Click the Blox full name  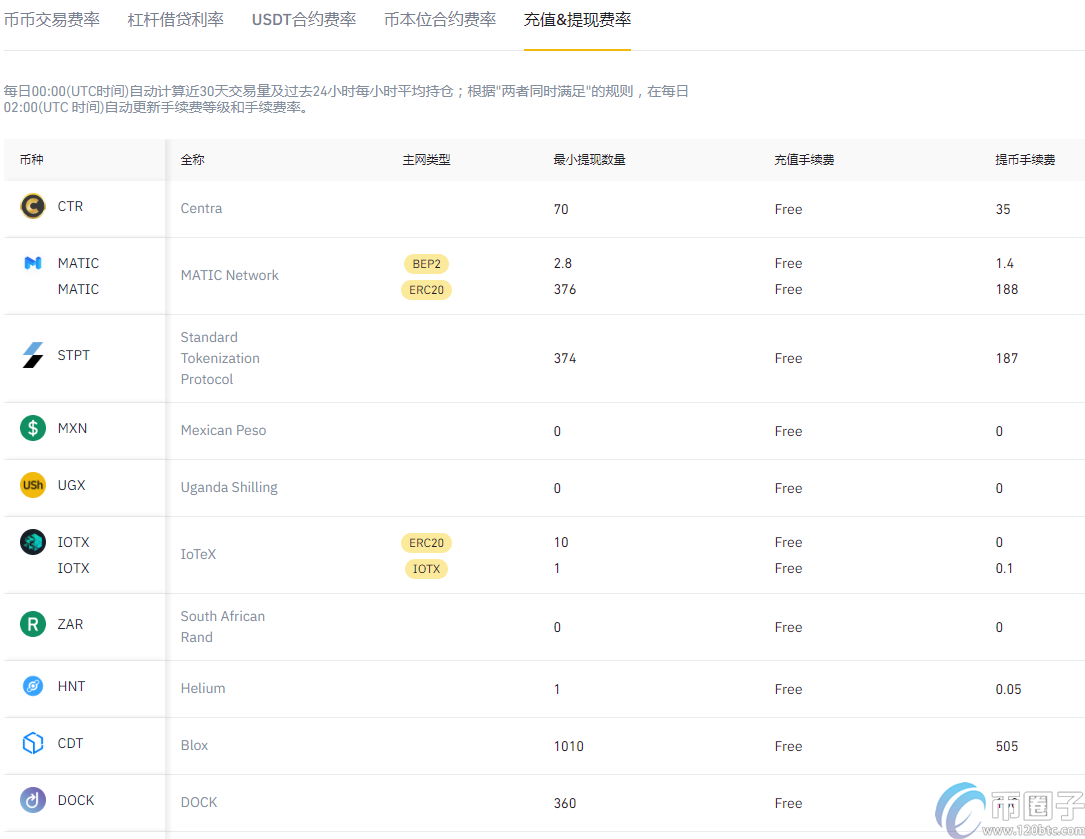pos(194,745)
